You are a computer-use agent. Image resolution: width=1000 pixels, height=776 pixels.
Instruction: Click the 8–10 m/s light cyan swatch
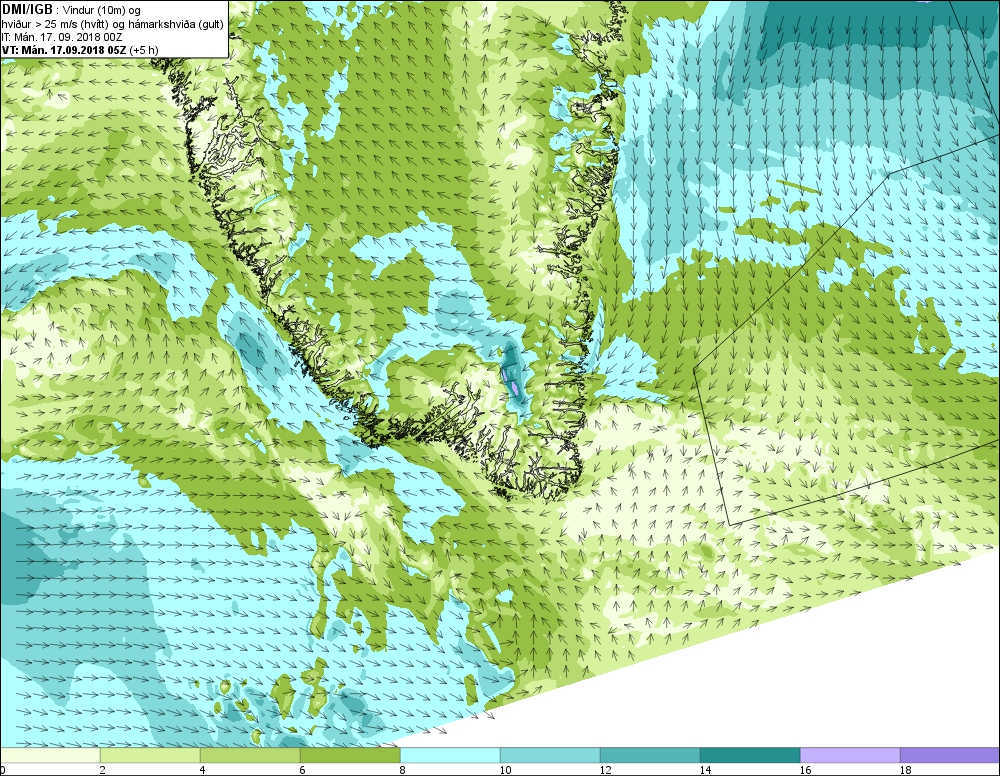pyautogui.click(x=450, y=755)
